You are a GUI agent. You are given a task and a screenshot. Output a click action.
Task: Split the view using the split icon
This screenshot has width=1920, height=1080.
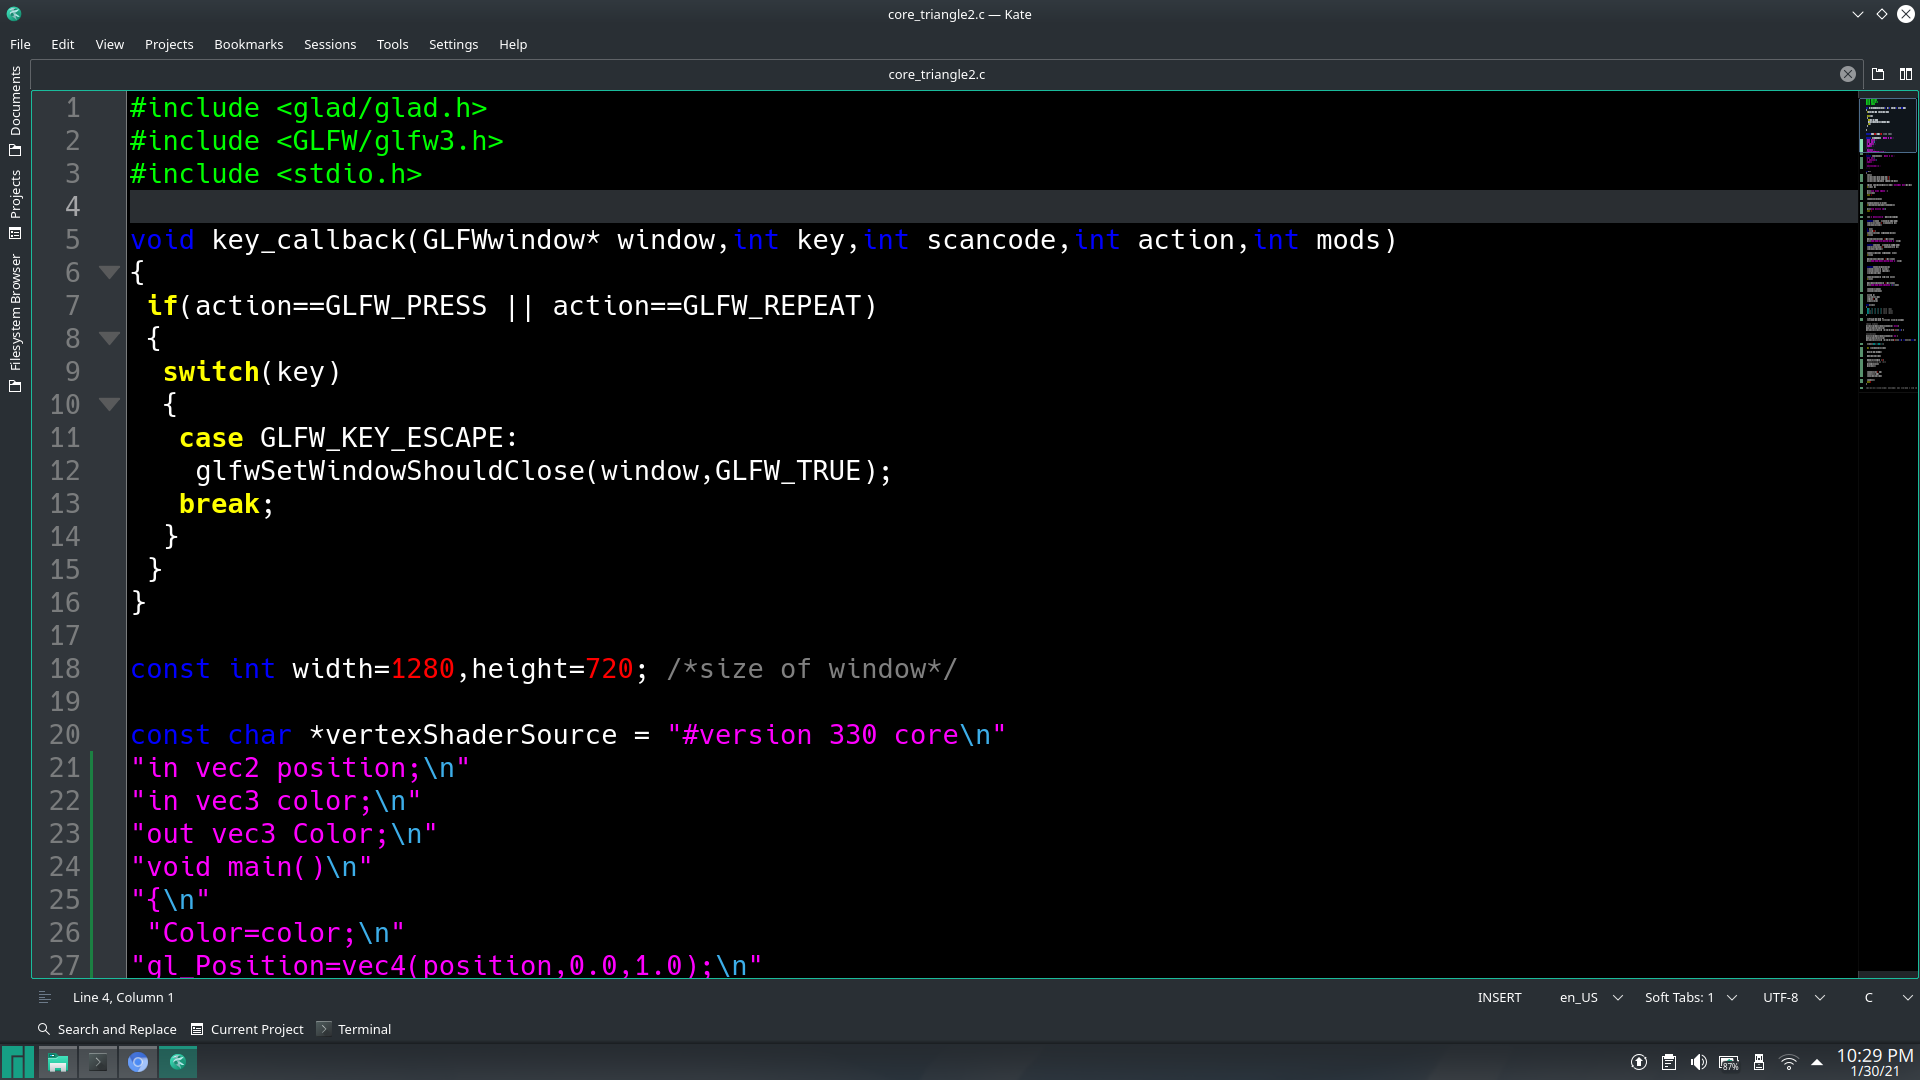(x=1906, y=73)
